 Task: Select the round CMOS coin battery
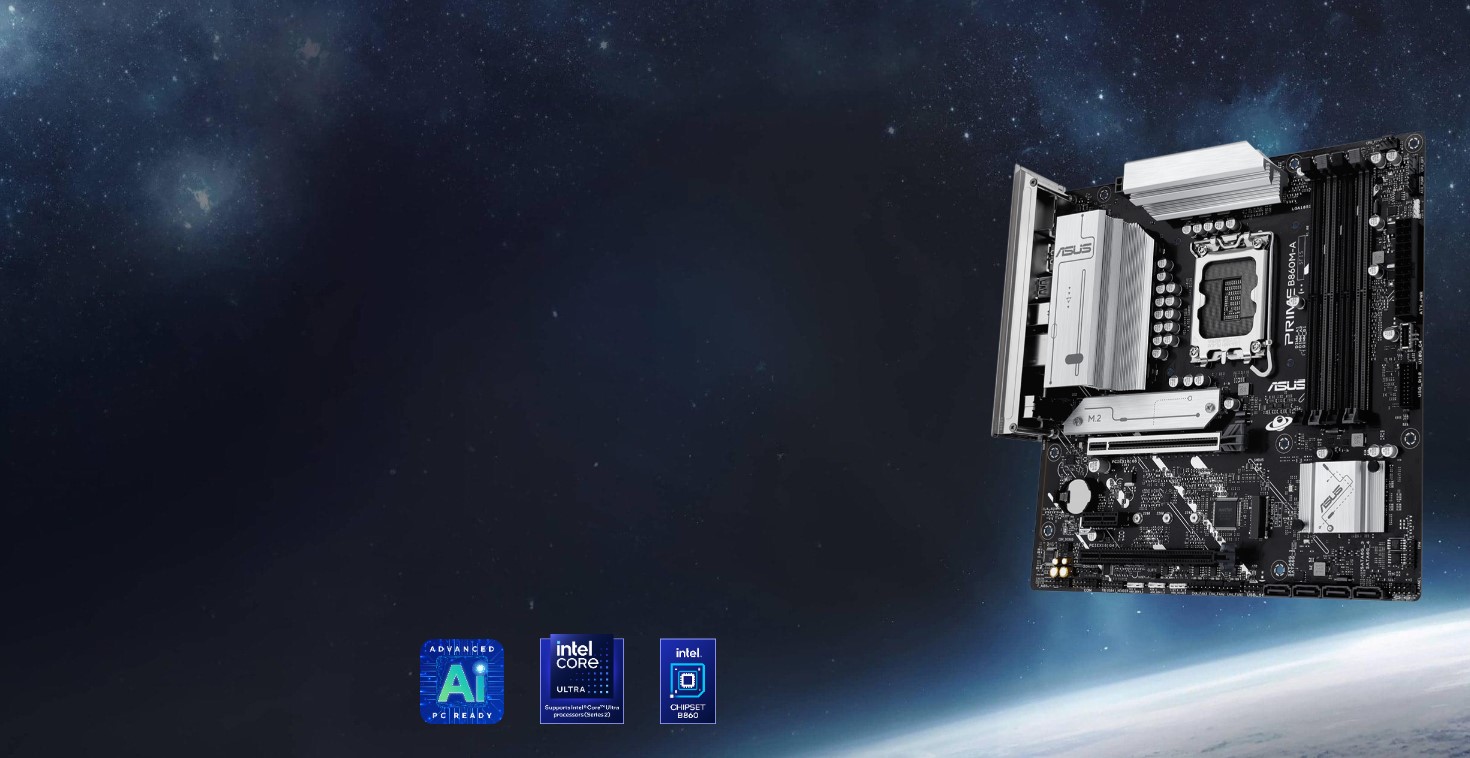click(x=1076, y=495)
